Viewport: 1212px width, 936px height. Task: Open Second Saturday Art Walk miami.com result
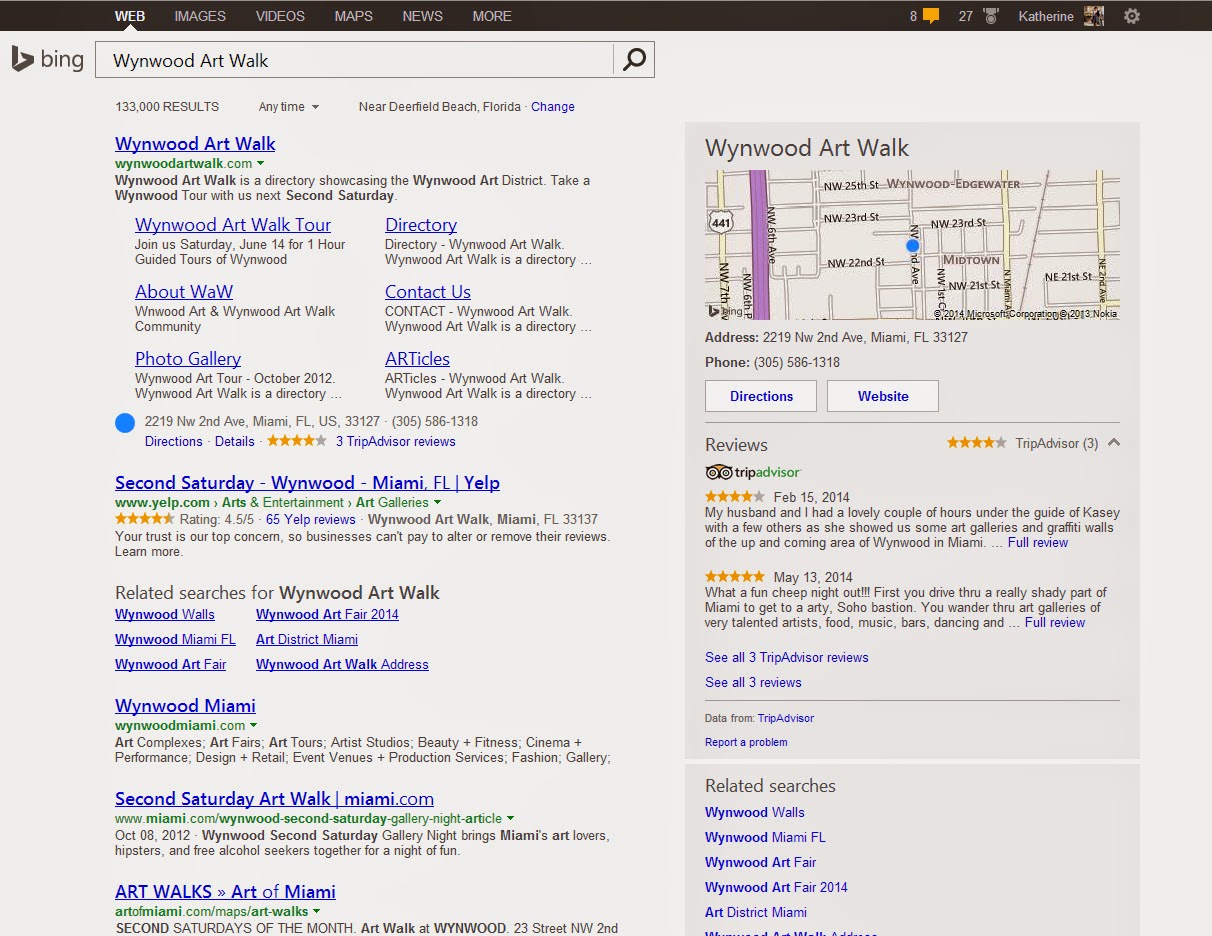(x=274, y=799)
